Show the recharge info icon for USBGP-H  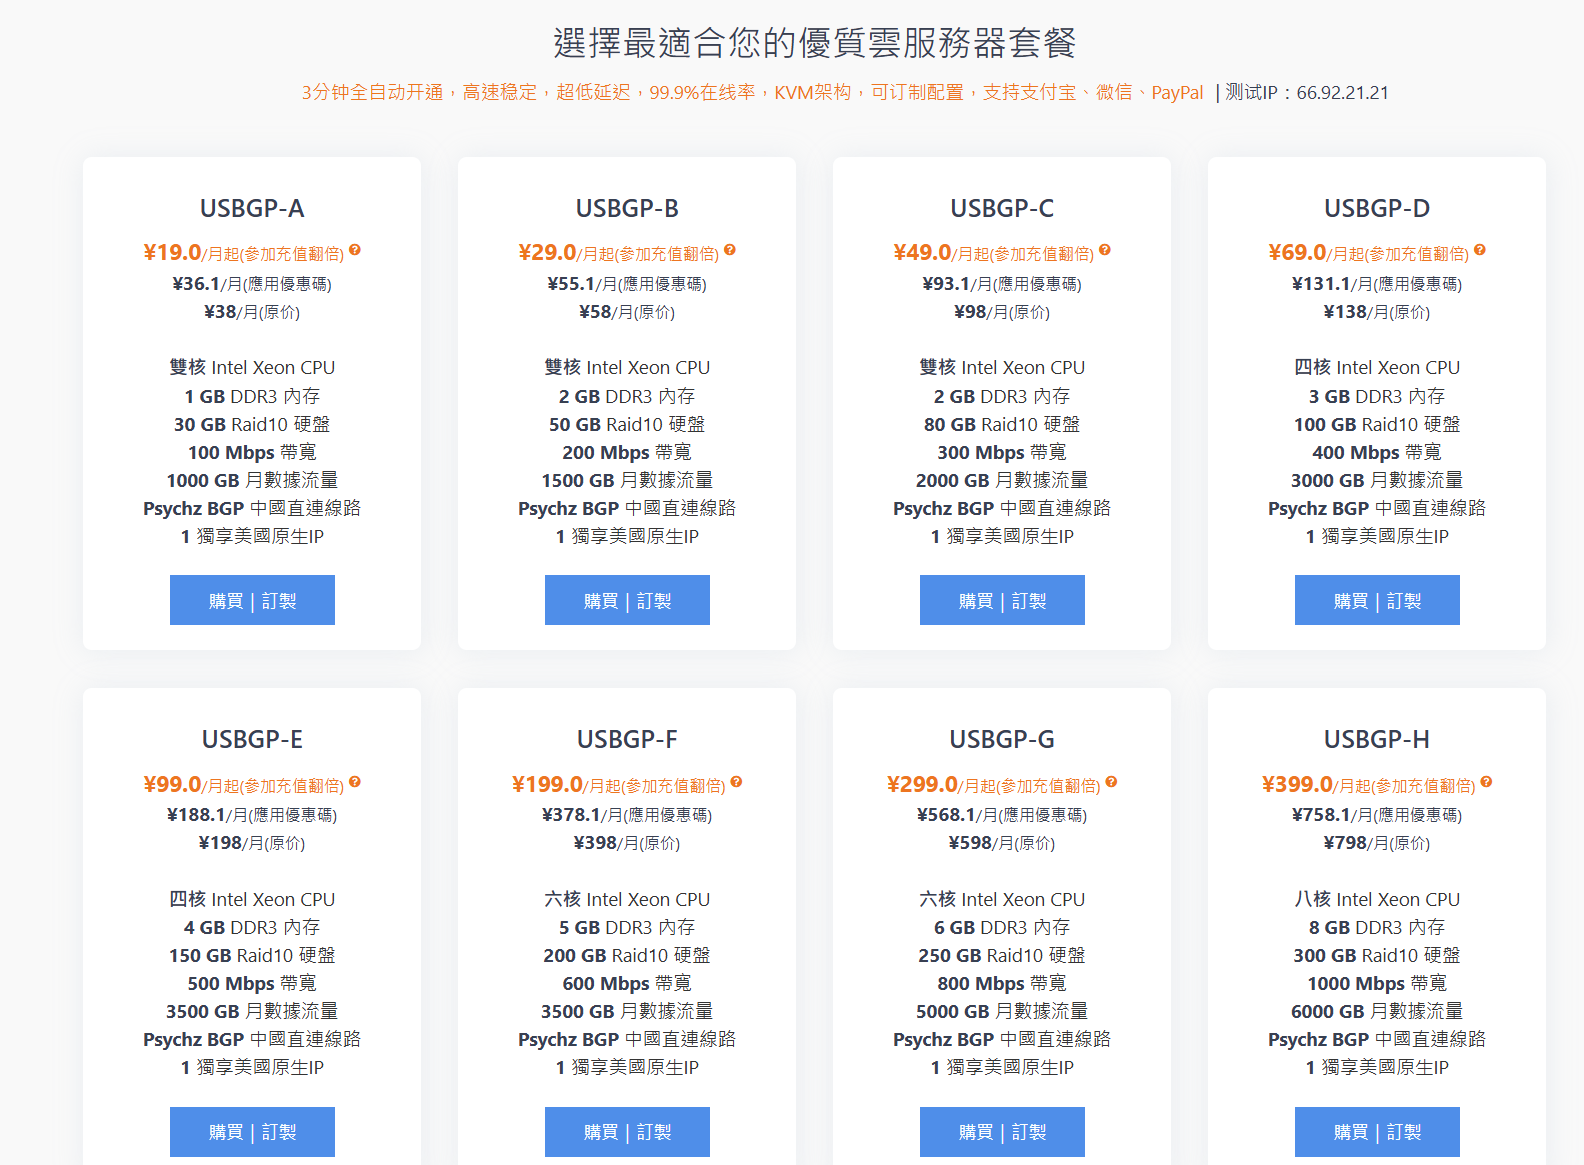1486,783
